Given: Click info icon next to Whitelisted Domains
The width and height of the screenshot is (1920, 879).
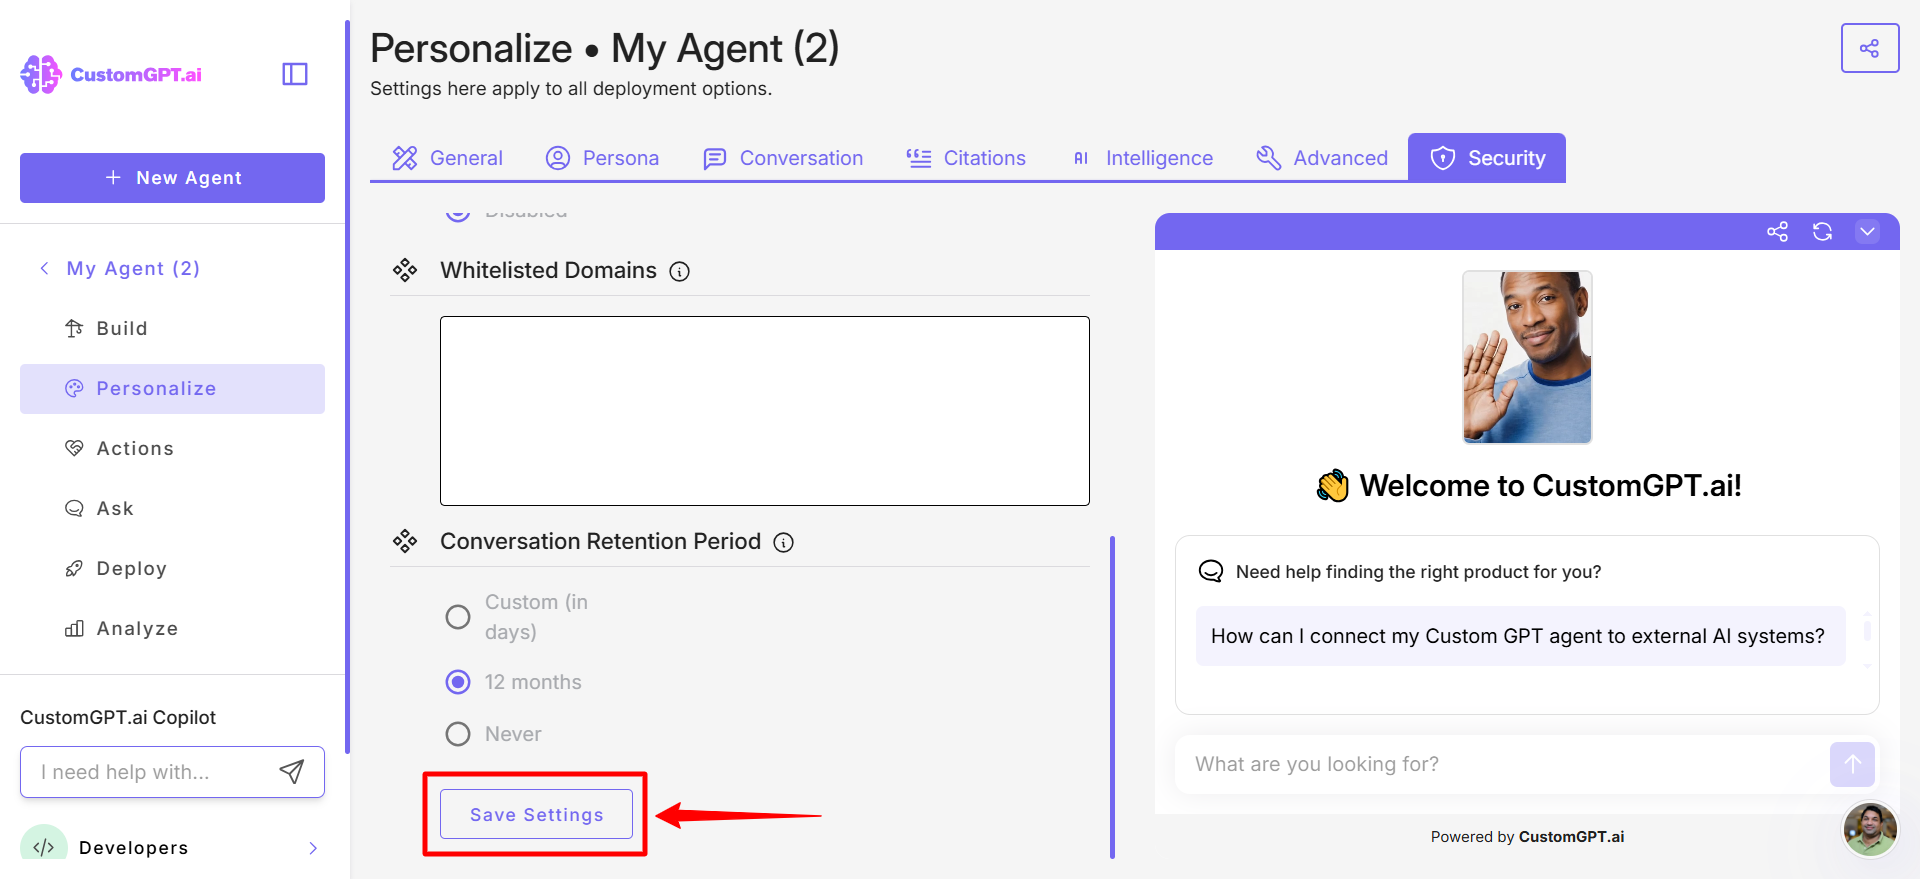Looking at the screenshot, I should (x=680, y=272).
